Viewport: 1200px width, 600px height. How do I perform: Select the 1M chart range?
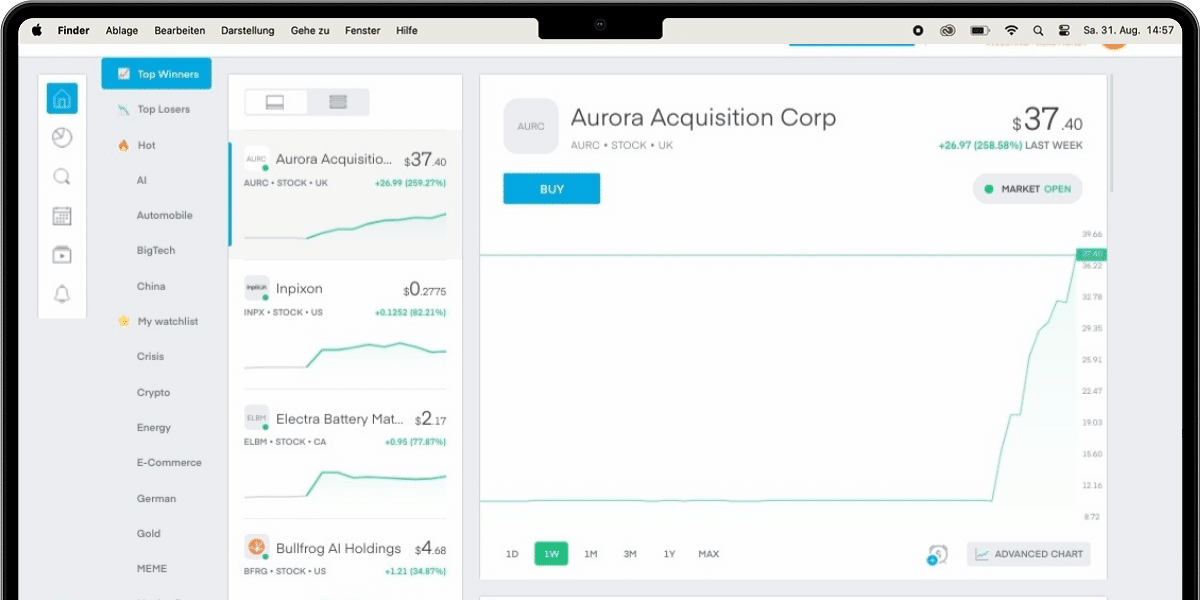tap(590, 554)
